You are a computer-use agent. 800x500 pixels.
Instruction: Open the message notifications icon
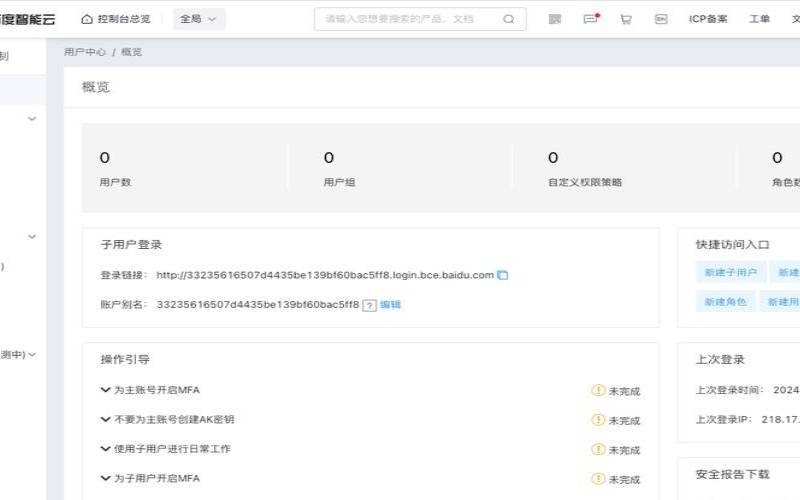pyautogui.click(x=591, y=19)
